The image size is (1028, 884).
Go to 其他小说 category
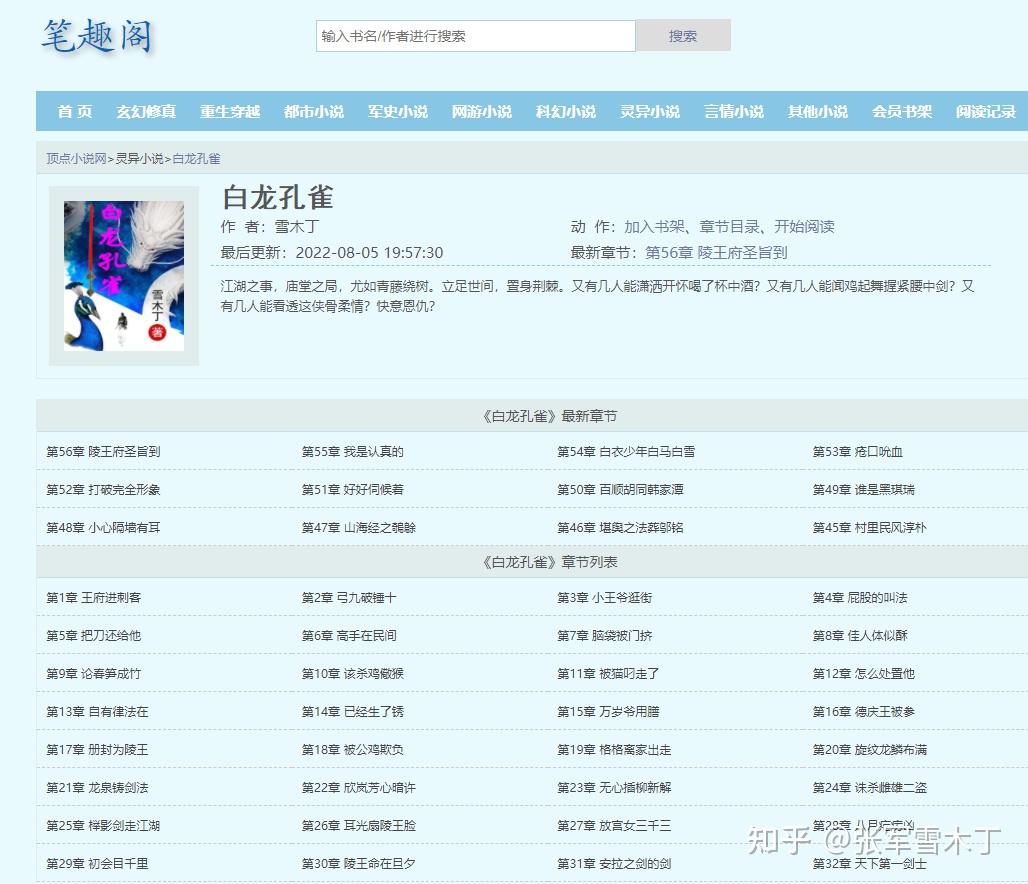[818, 111]
